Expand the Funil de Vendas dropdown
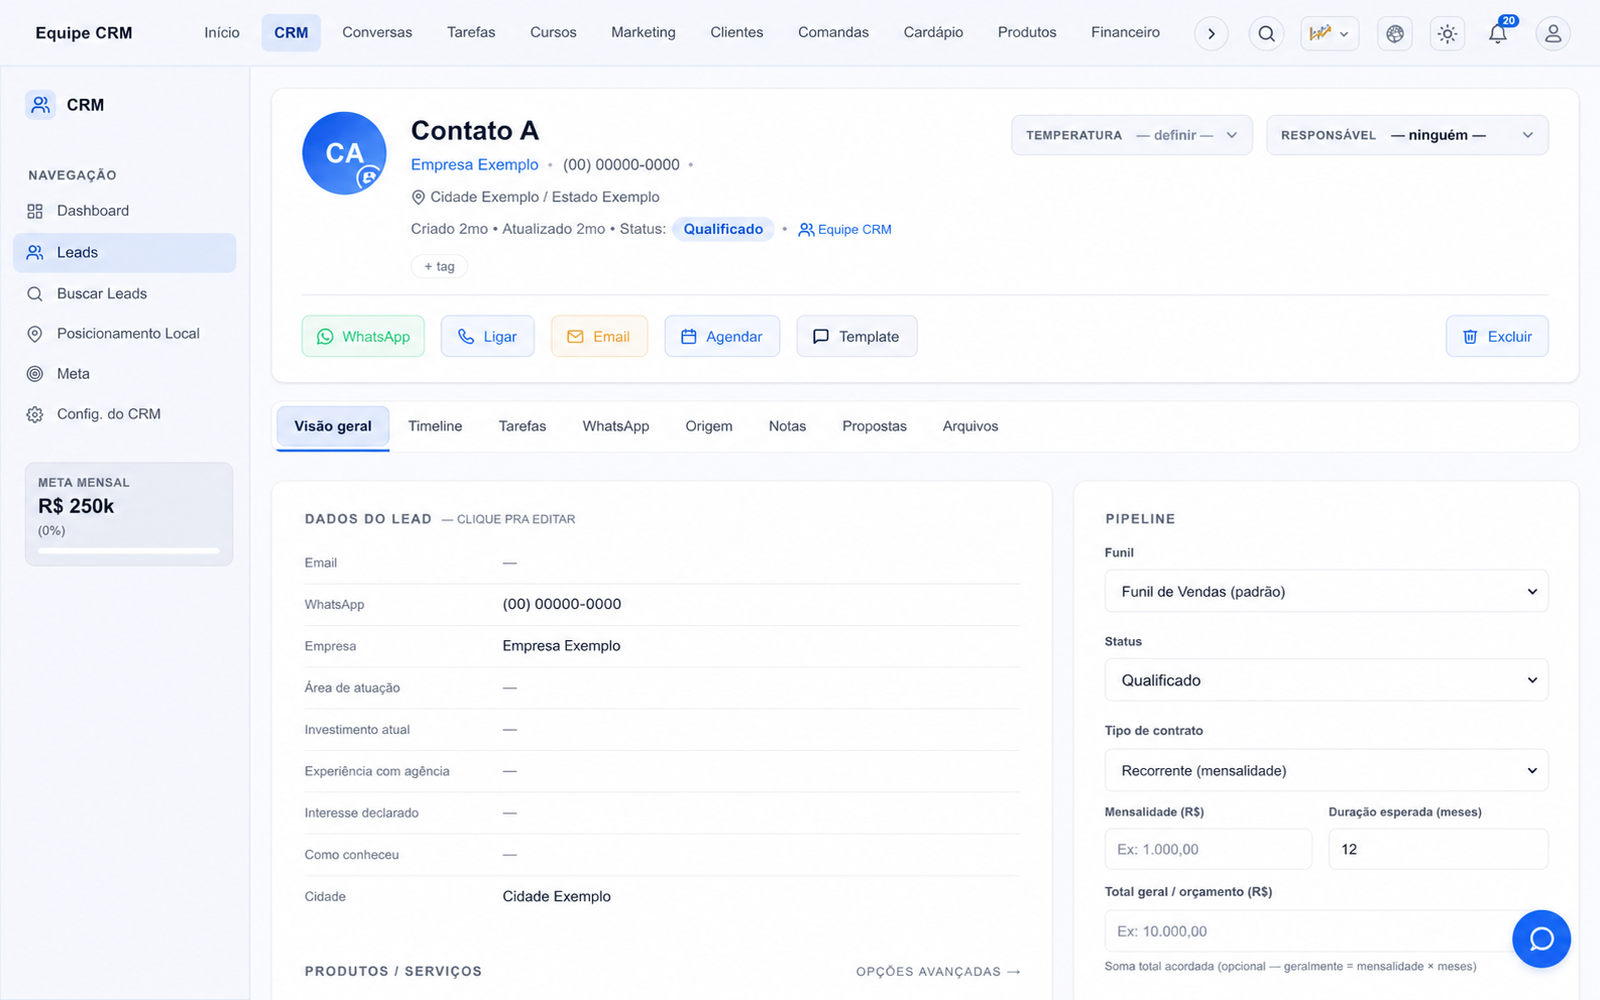Screen dimensions: 1600x1000 tap(1326, 592)
